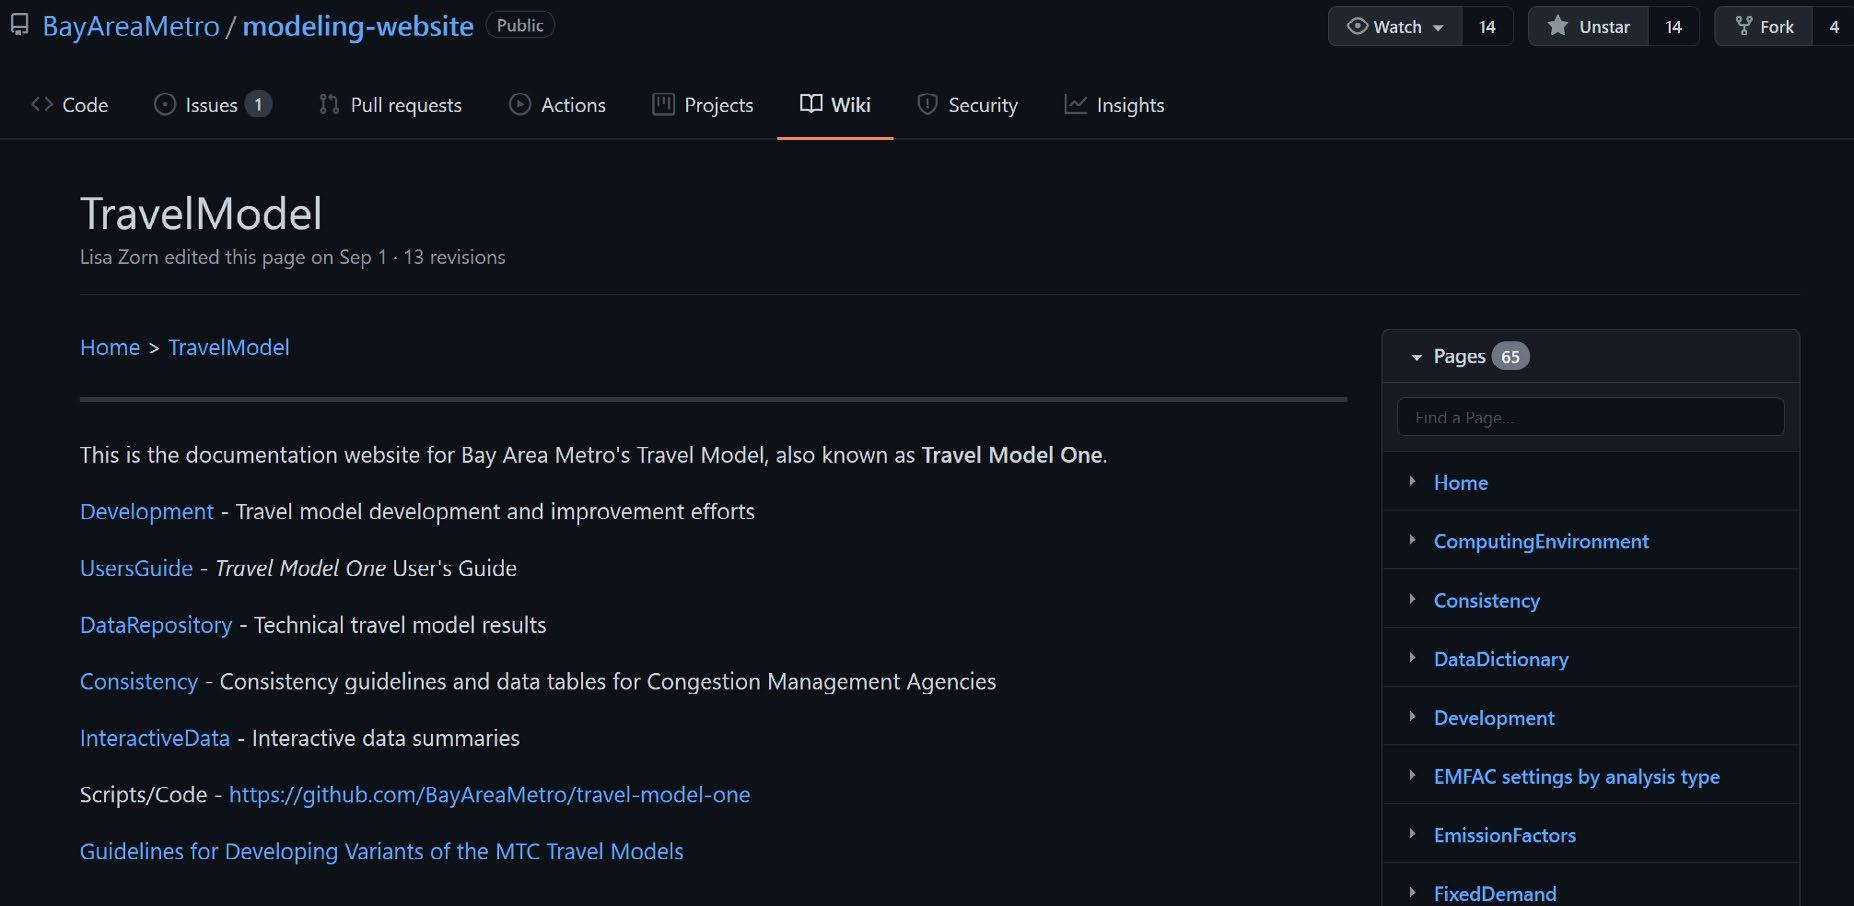Image resolution: width=1854 pixels, height=906 pixels.
Task: Open EMFAC settings by analysis type page
Action: point(1577,776)
